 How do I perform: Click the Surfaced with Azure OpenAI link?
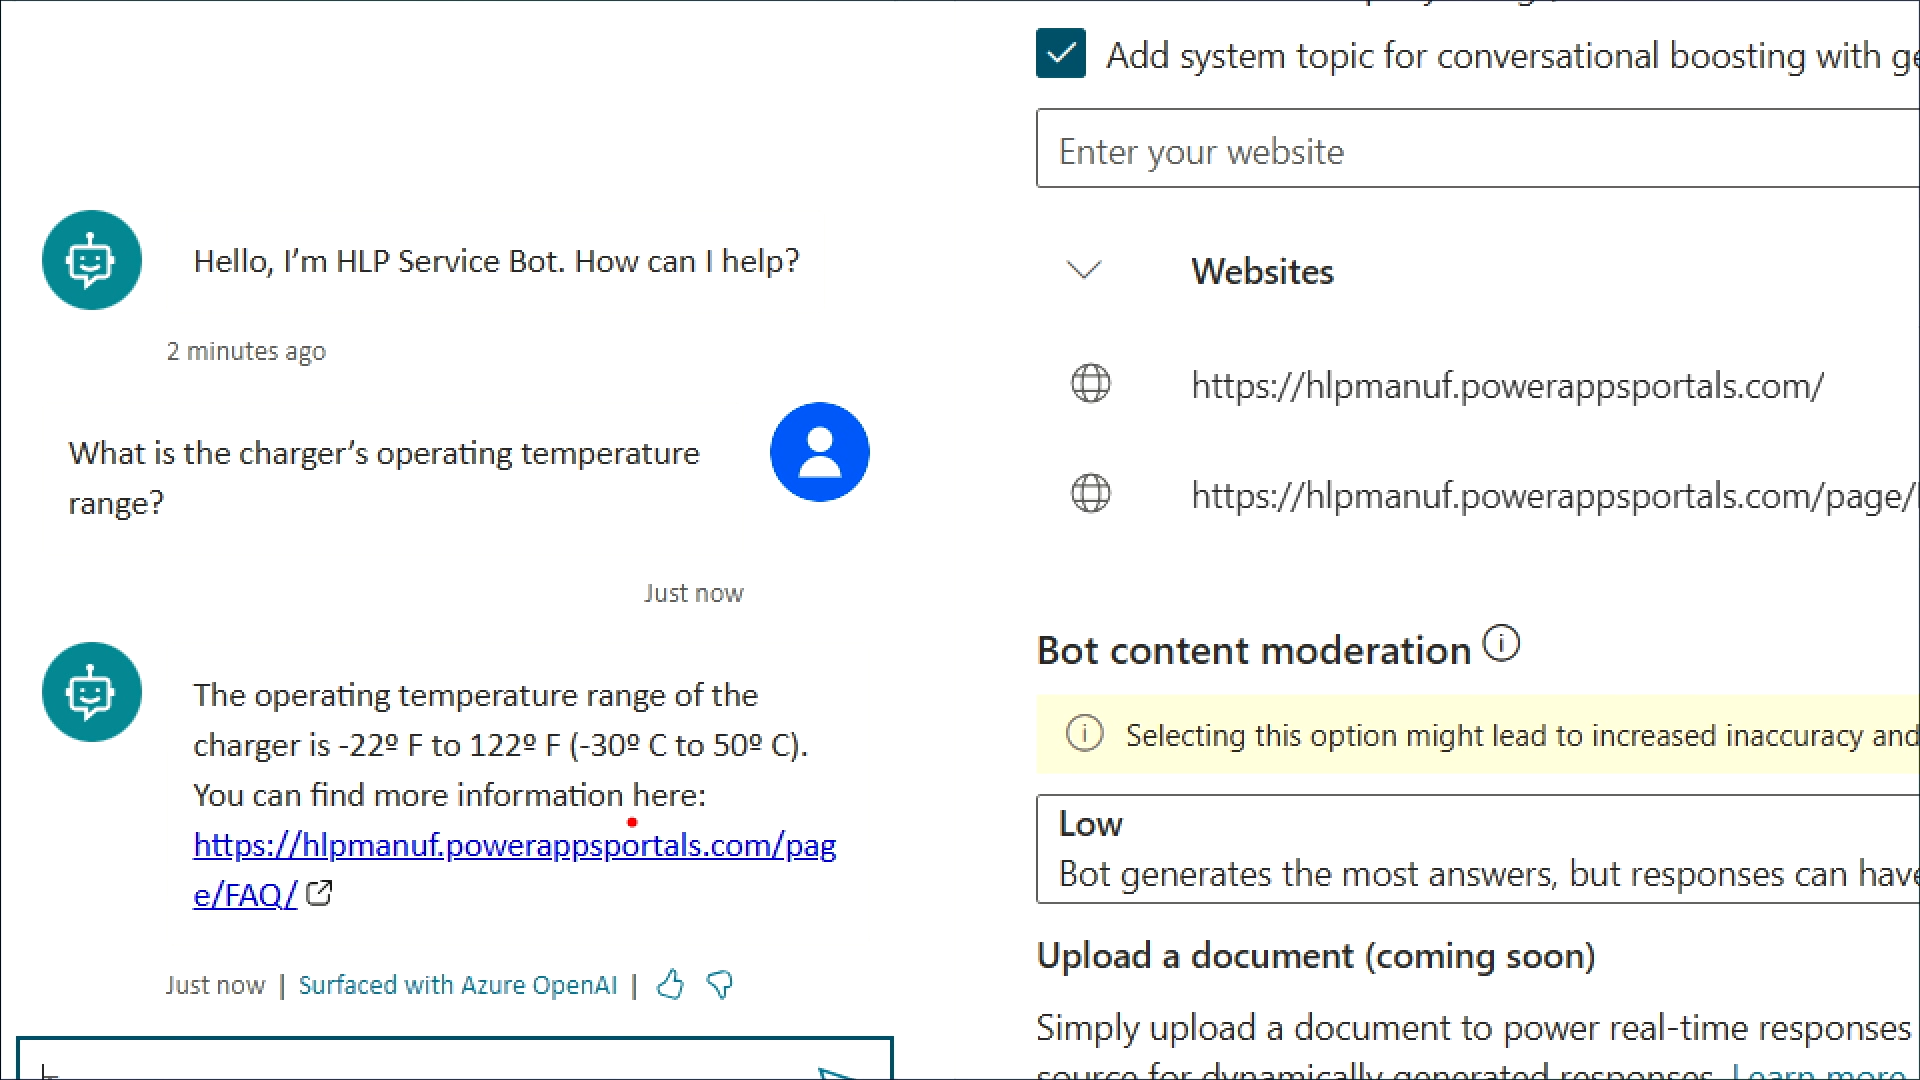click(x=458, y=986)
